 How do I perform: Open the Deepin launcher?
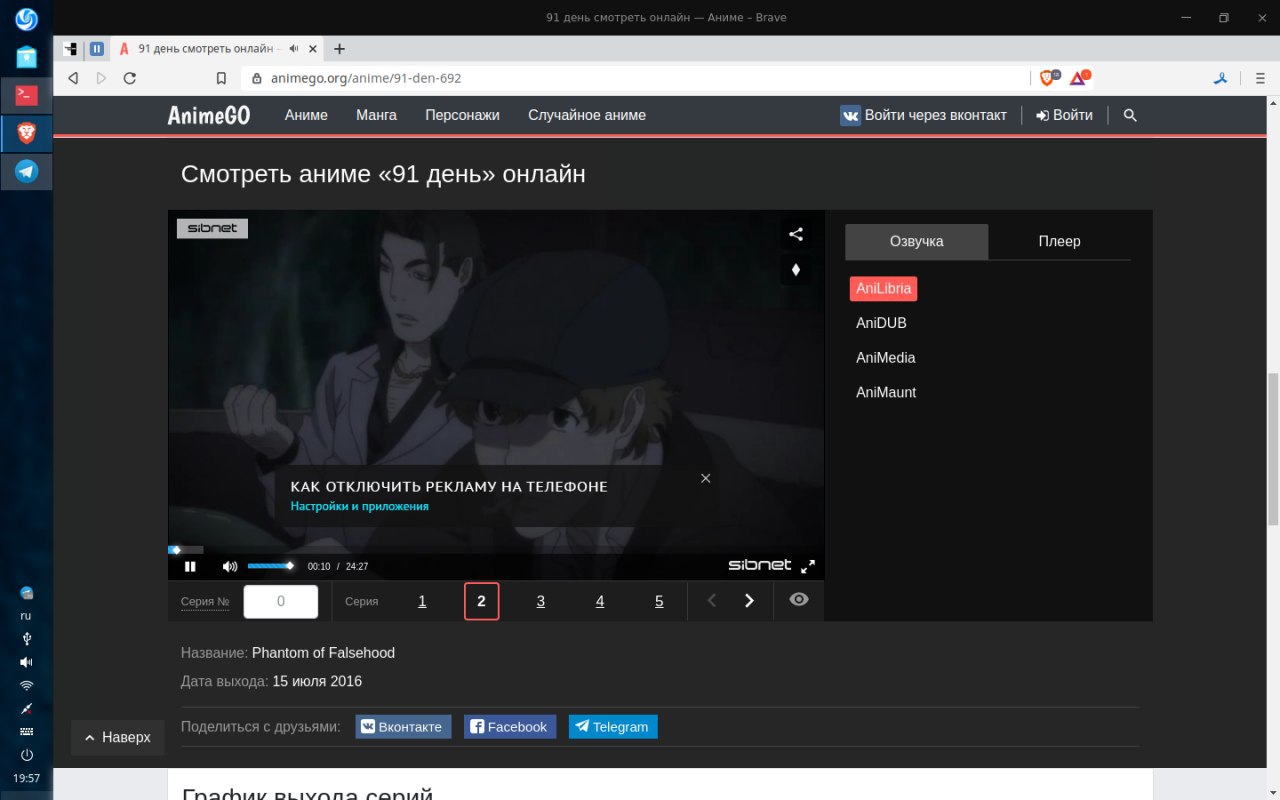(x=26, y=18)
